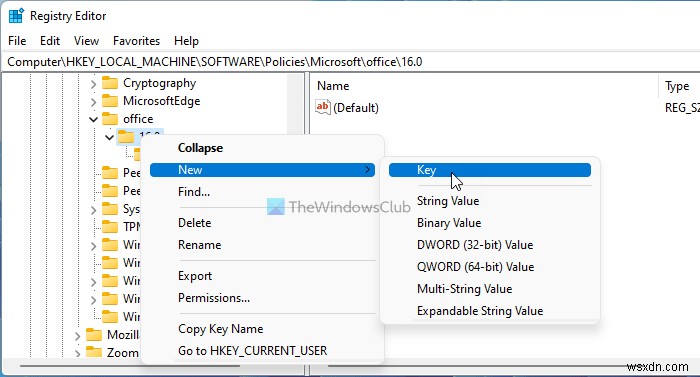Select the office folder icon

point(110,119)
